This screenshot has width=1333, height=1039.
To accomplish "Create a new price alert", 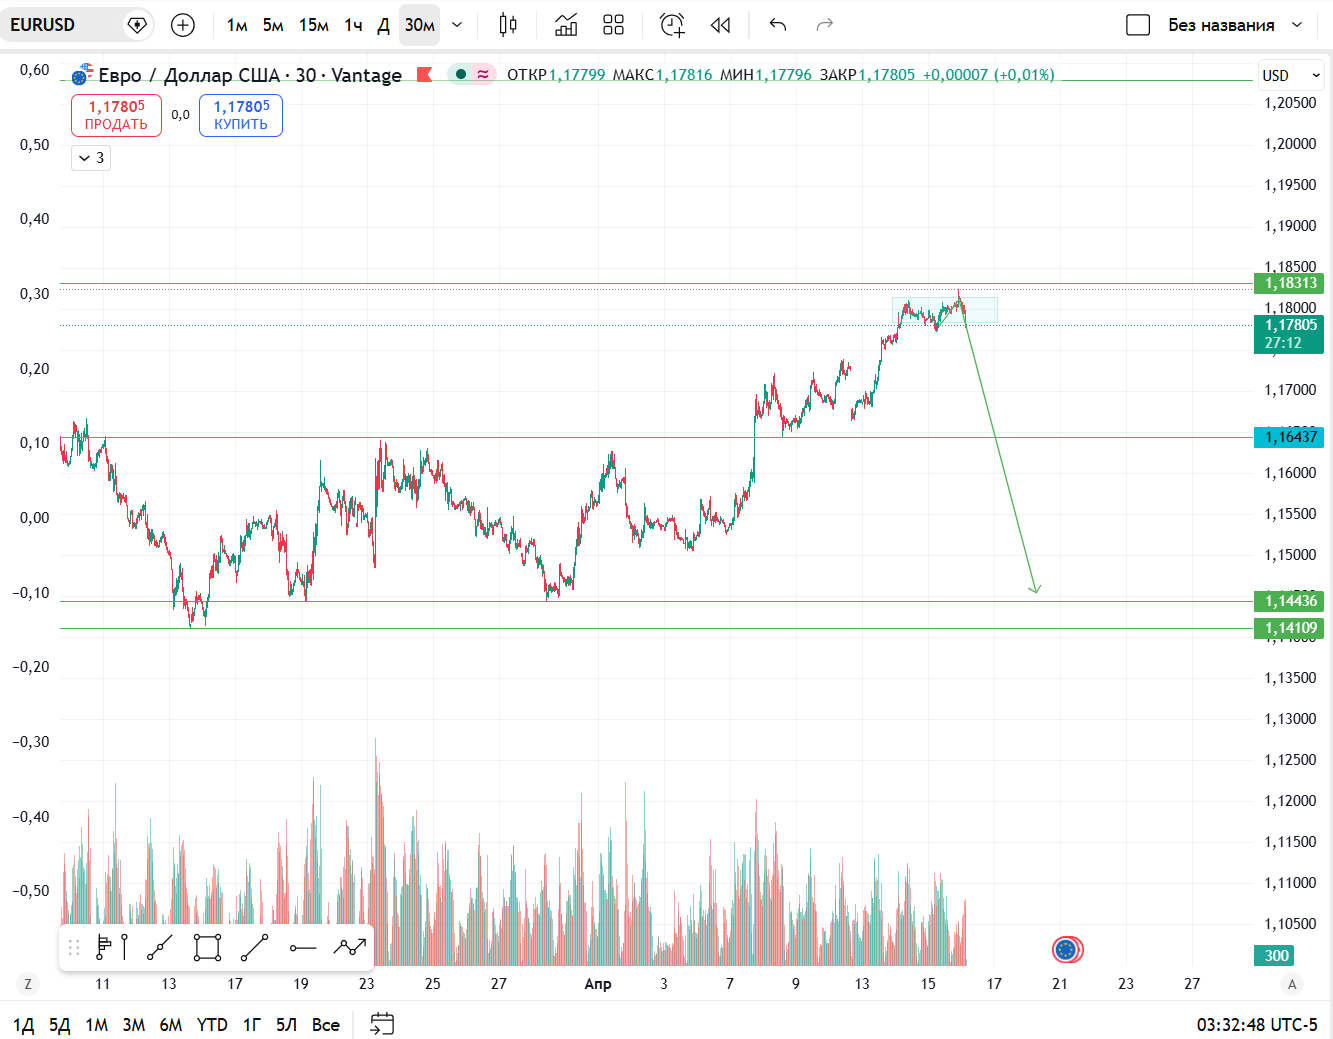I will [x=673, y=25].
